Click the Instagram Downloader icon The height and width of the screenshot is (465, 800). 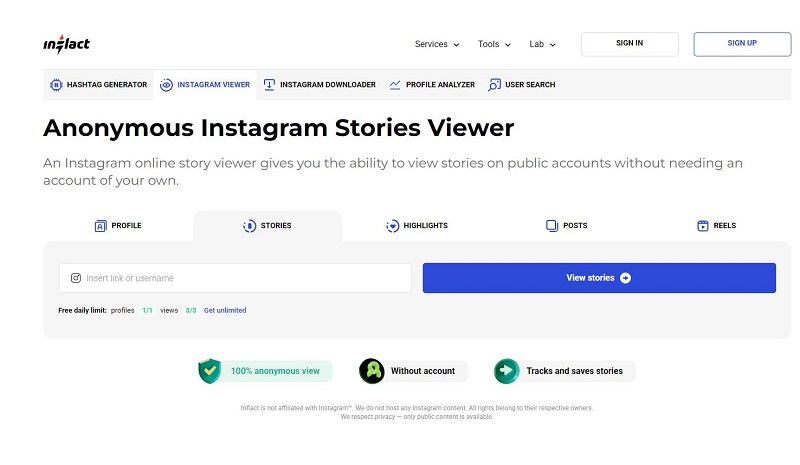point(269,85)
